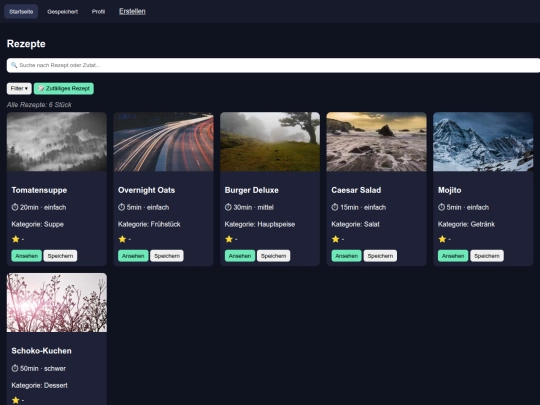Click '50min · schwer' text
Viewport: 540px width, 405px height.
(x=43, y=368)
